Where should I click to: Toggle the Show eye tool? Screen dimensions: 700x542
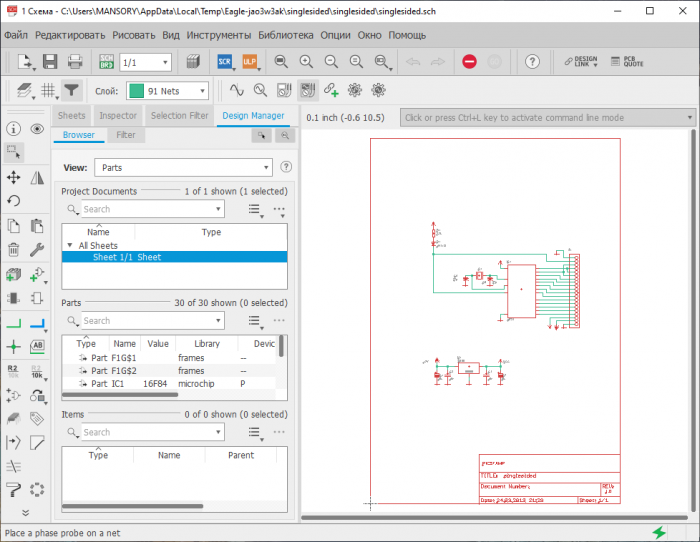pyautogui.click(x=37, y=129)
